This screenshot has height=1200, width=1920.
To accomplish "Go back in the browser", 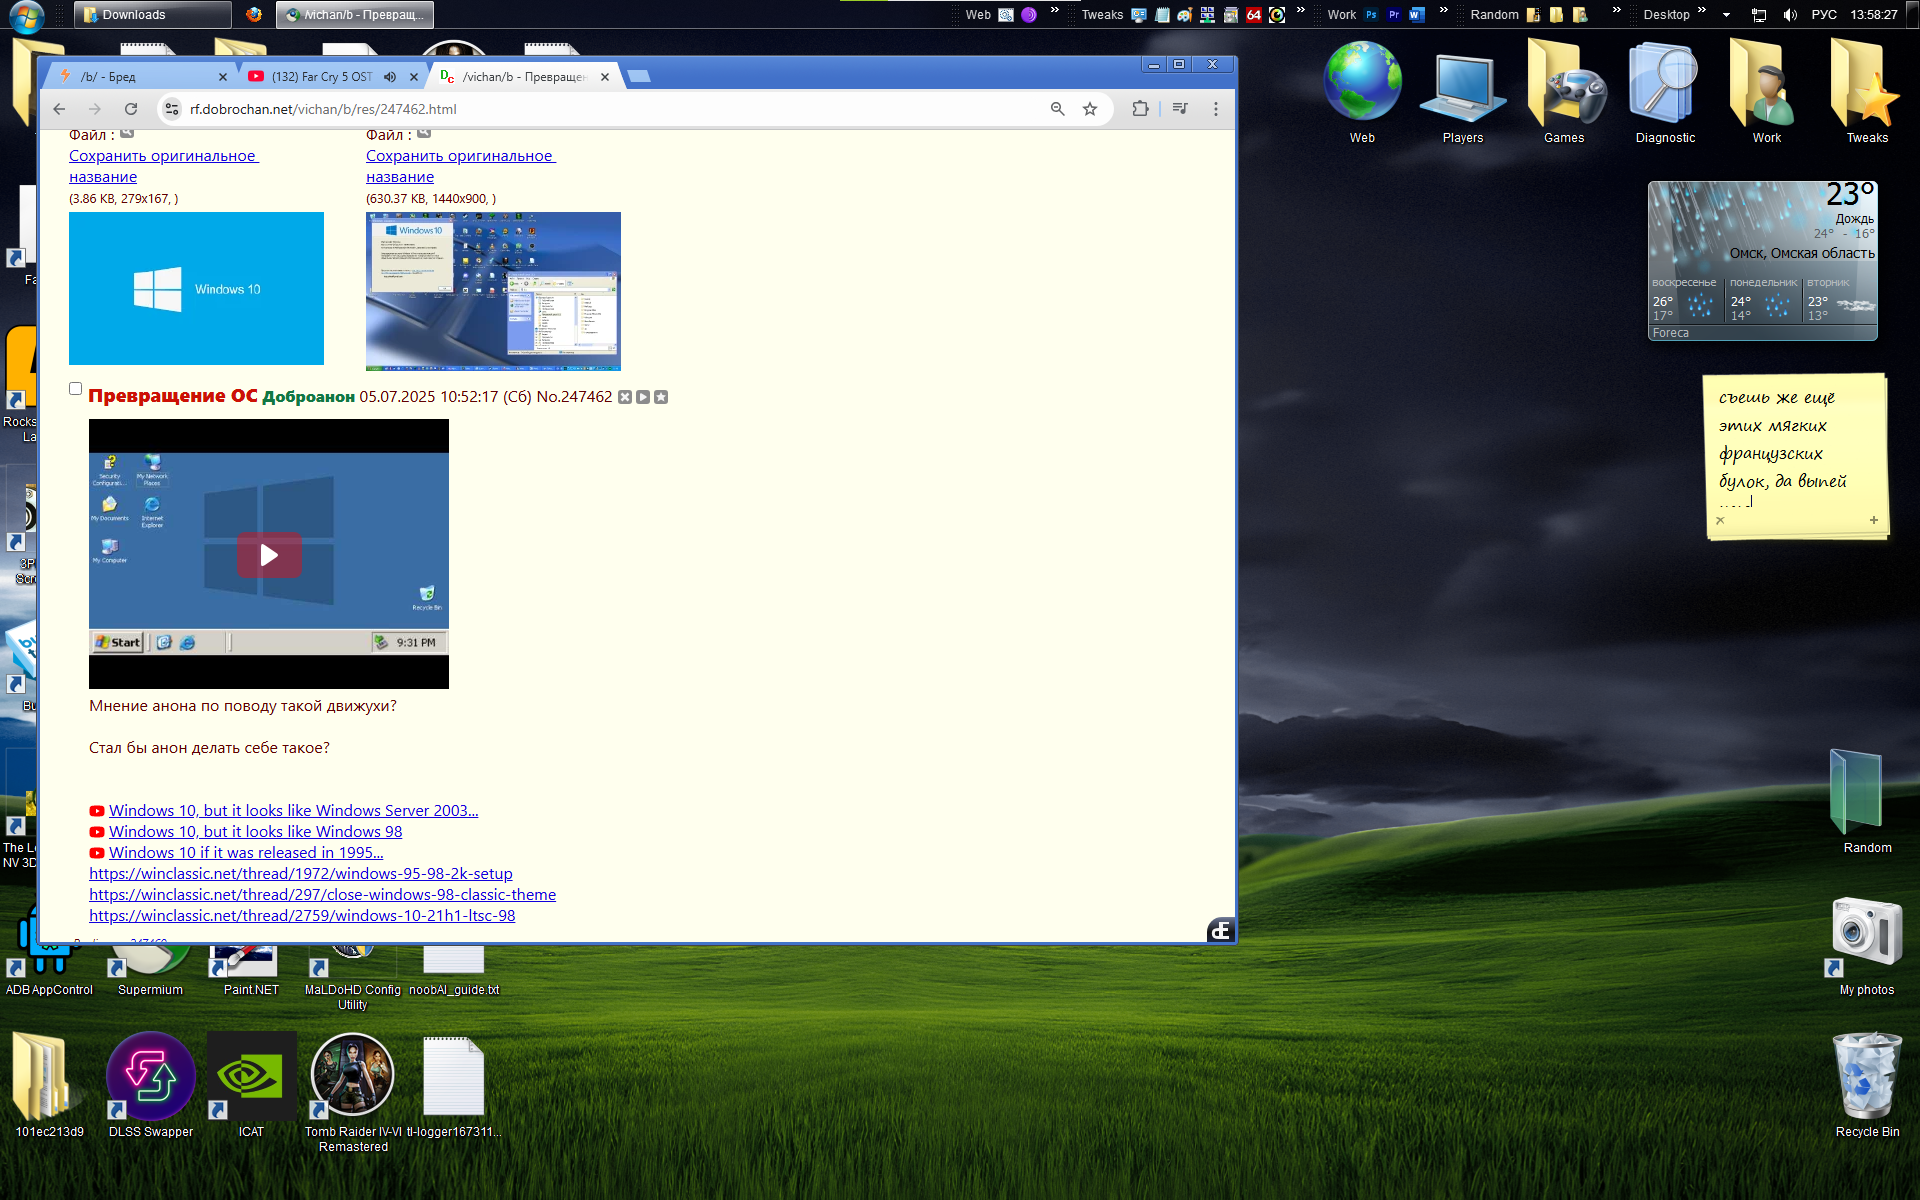I will click(59, 109).
